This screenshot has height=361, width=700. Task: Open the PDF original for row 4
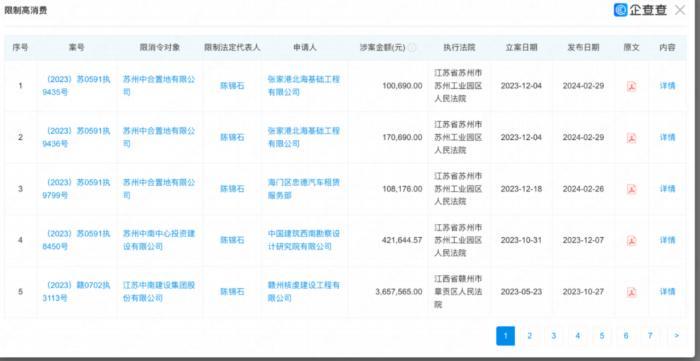631,241
